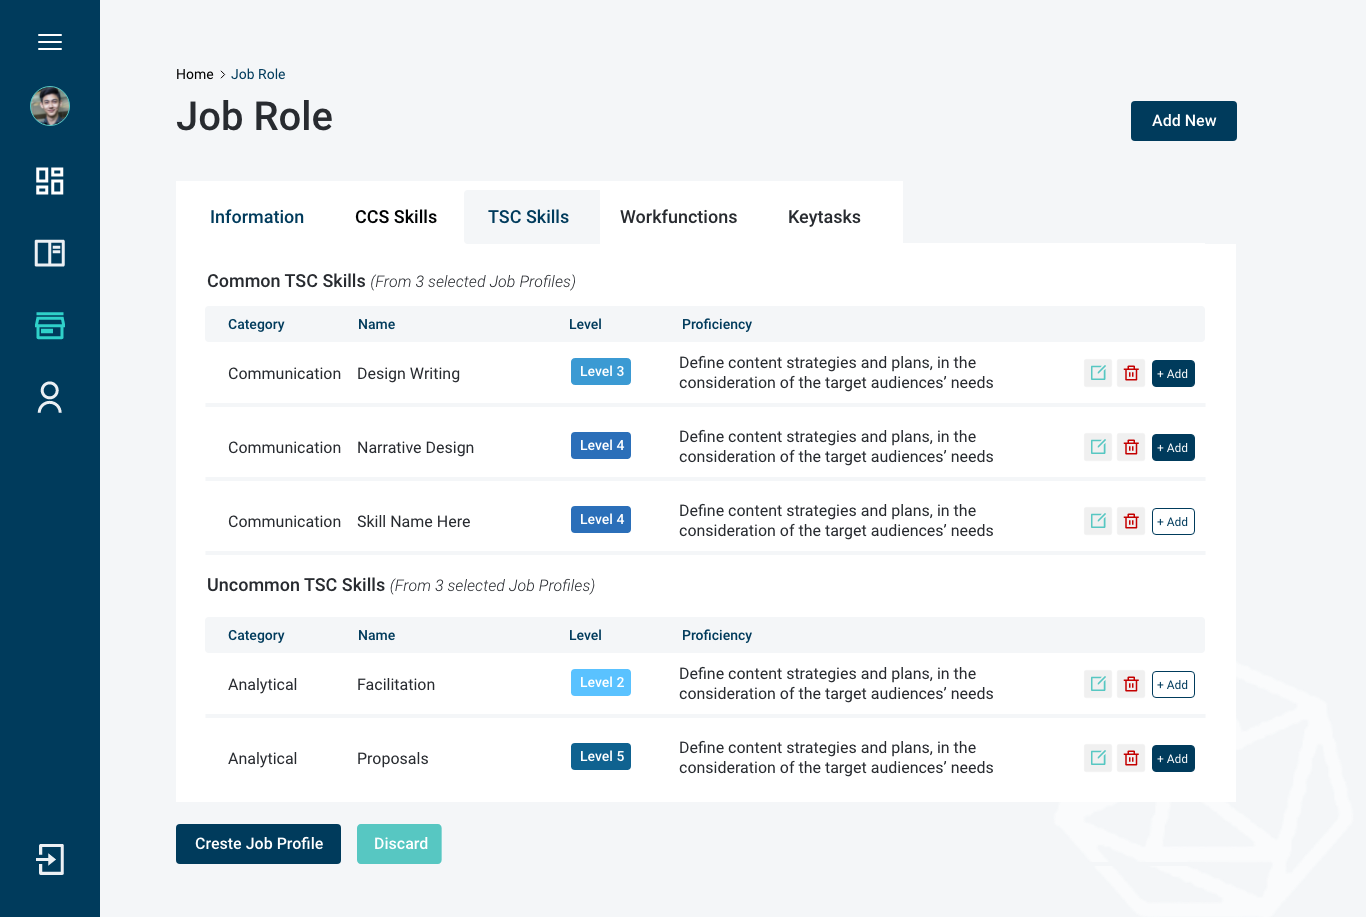
Task: Click the logout icon at sidebar bottom
Action: click(x=50, y=859)
